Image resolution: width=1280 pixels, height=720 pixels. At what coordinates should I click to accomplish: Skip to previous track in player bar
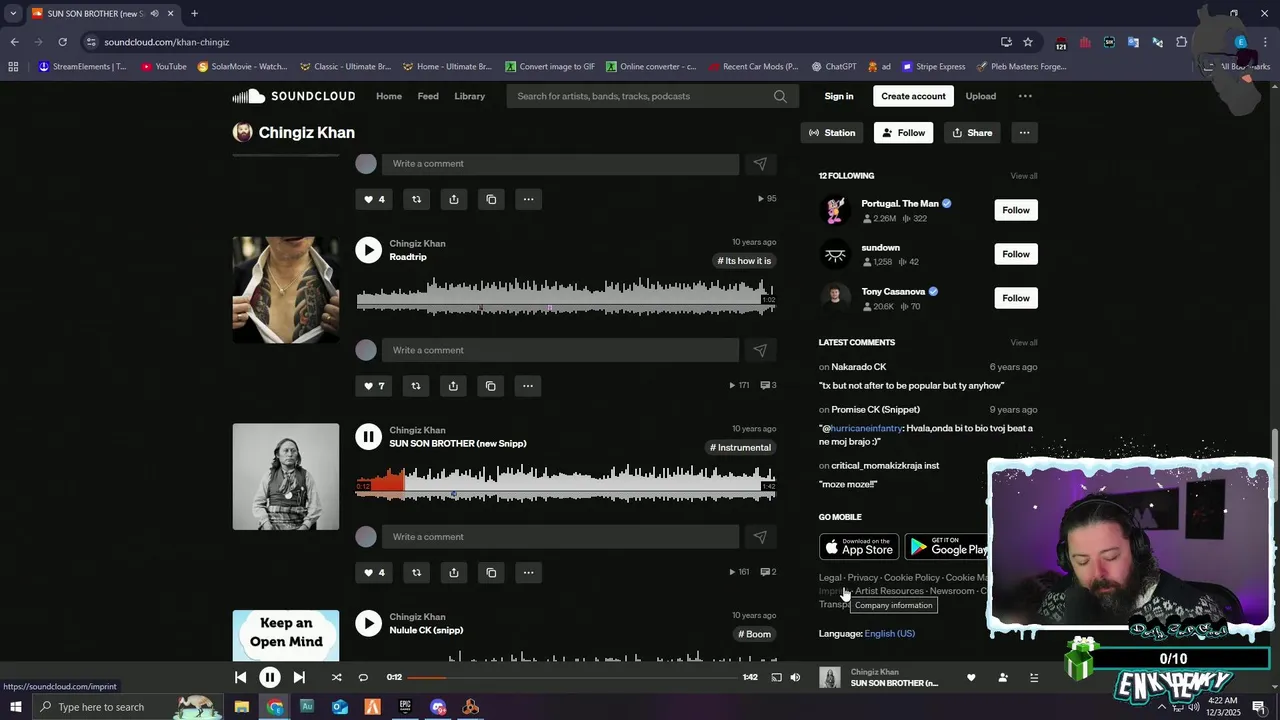(x=240, y=677)
